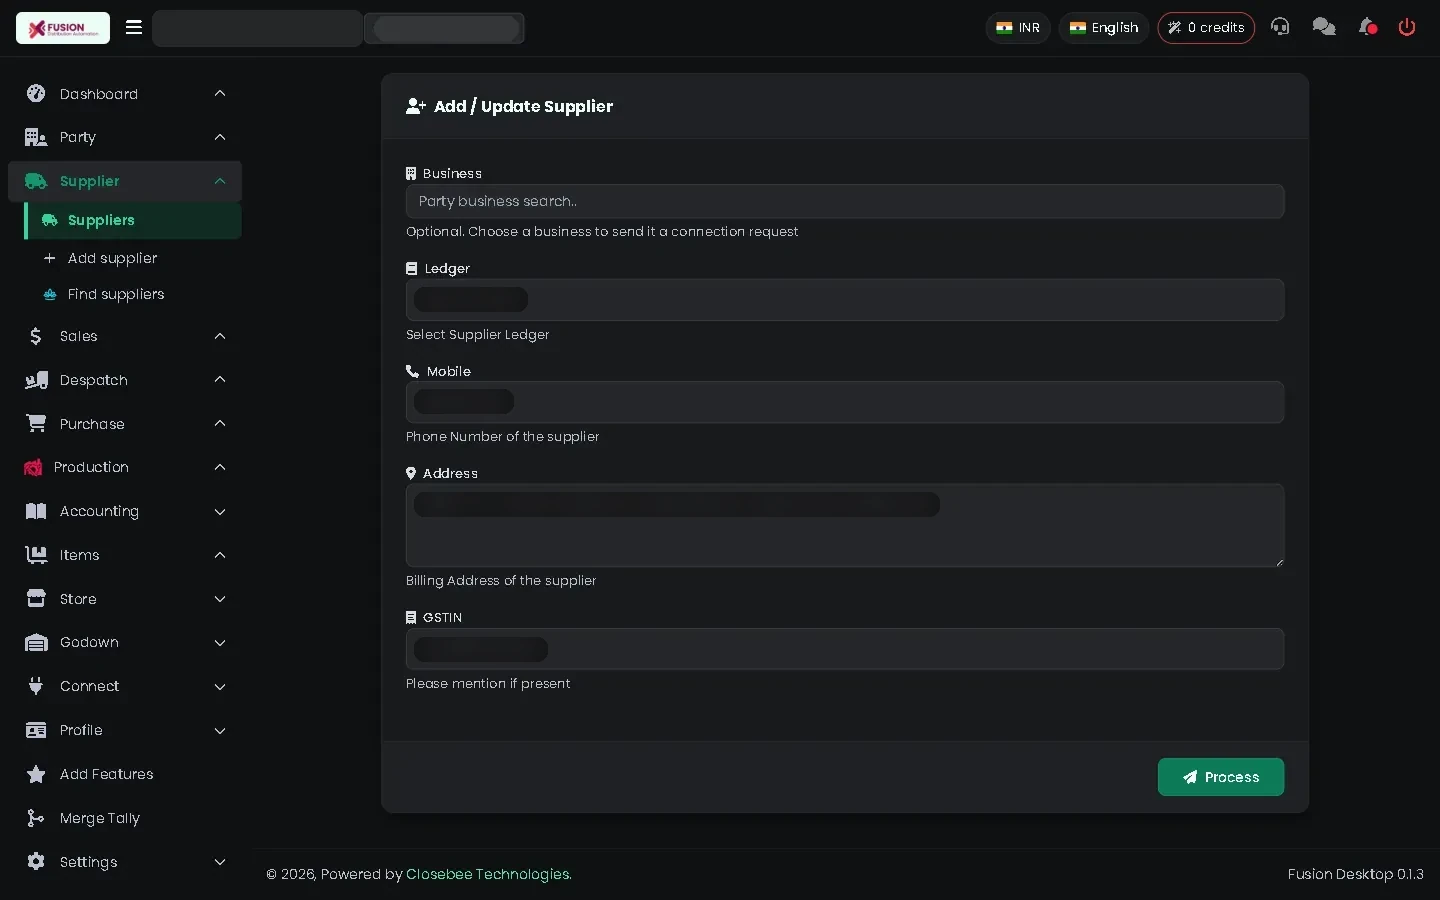Click the Production icon in sidebar
1440x900 pixels.
click(33, 467)
